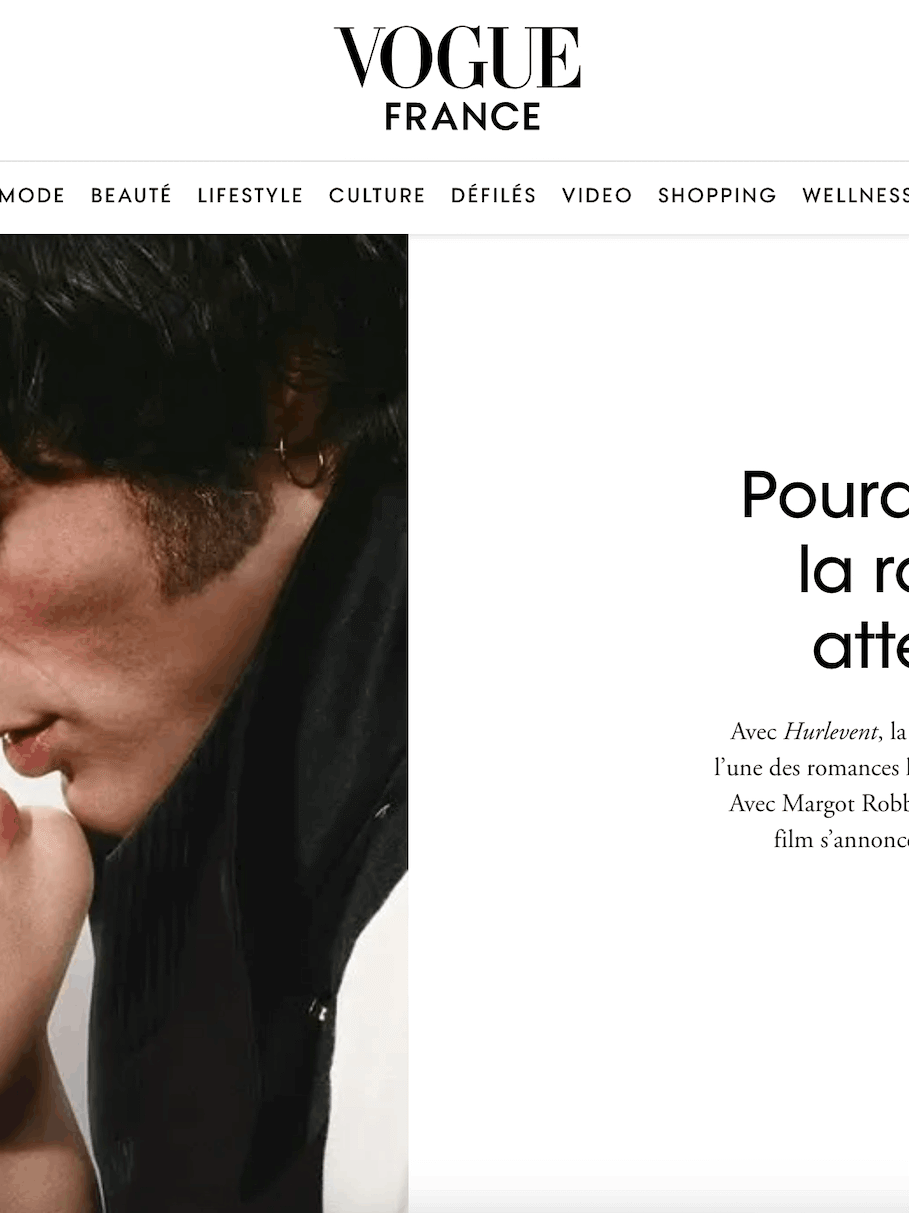
Task: Select the WELLNESS navigation item
Action: 856,195
